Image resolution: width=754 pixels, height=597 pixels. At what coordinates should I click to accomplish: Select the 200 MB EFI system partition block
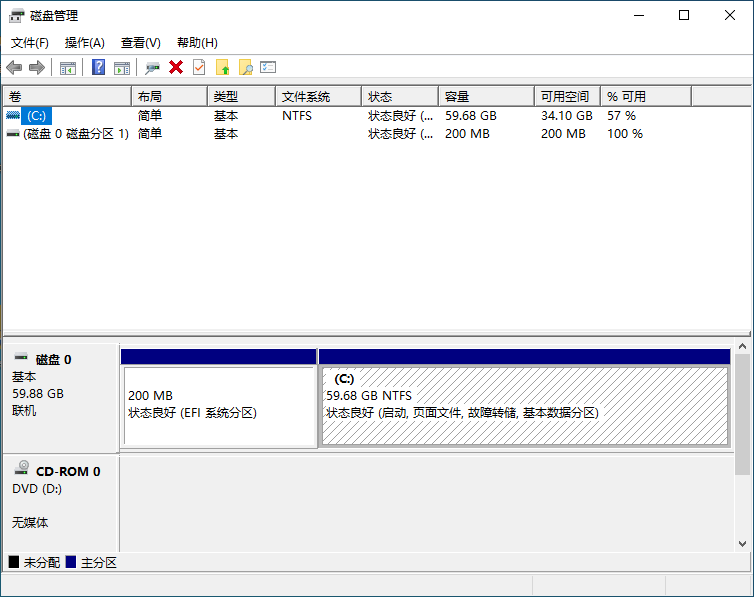tap(218, 405)
